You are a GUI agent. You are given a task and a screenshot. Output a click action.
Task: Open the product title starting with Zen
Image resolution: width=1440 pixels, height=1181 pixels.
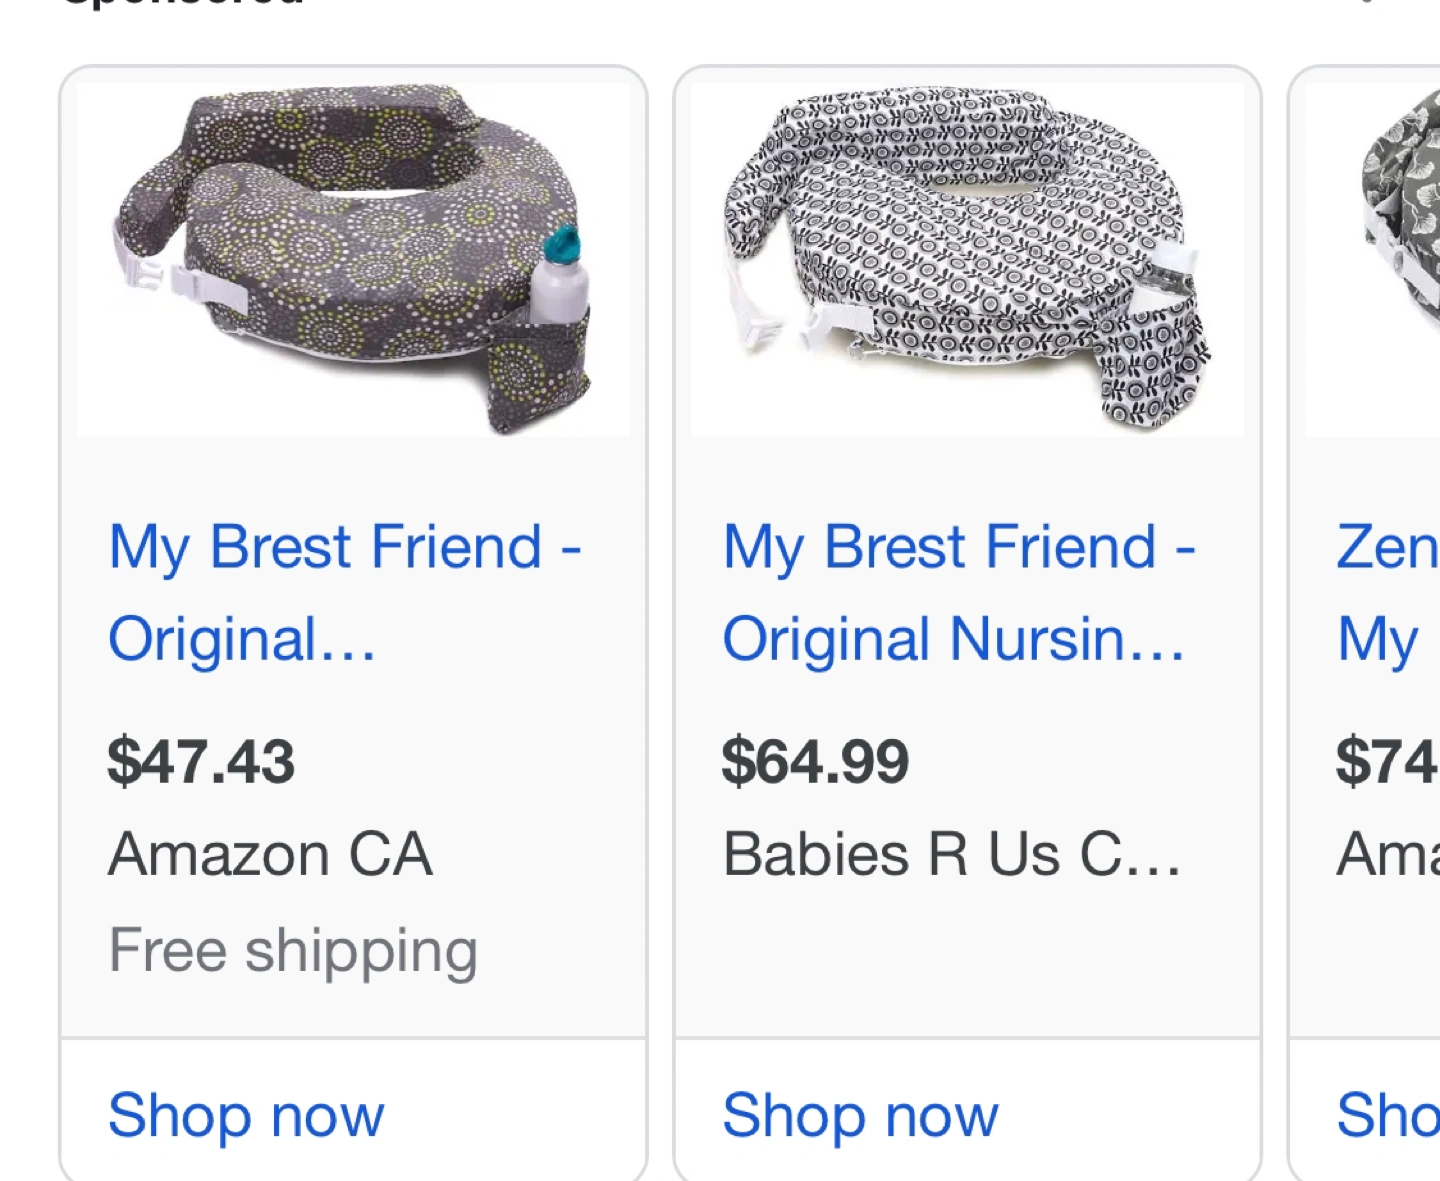(x=1388, y=592)
